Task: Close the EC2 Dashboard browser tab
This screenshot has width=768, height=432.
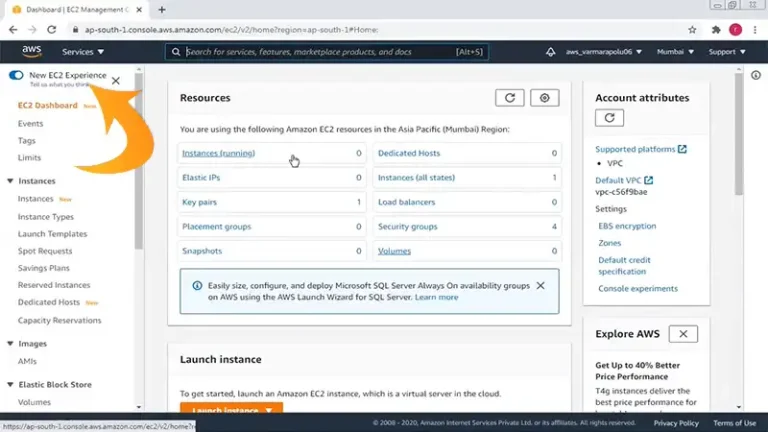Action: pyautogui.click(x=139, y=10)
